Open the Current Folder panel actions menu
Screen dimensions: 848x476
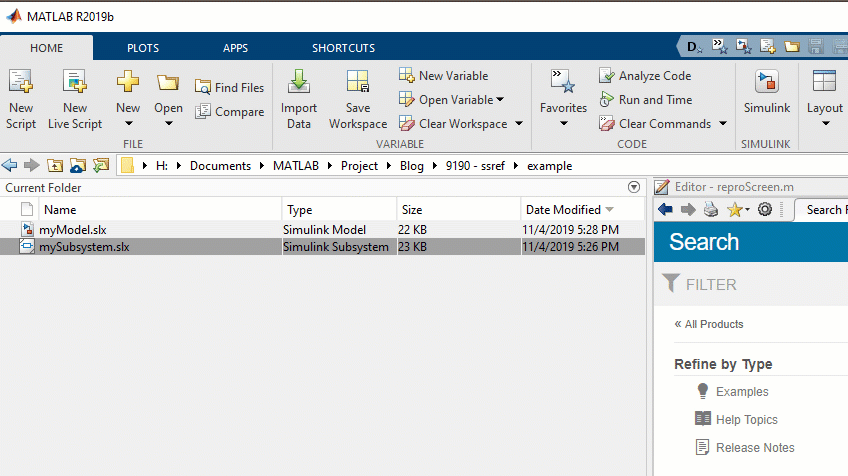[633, 187]
